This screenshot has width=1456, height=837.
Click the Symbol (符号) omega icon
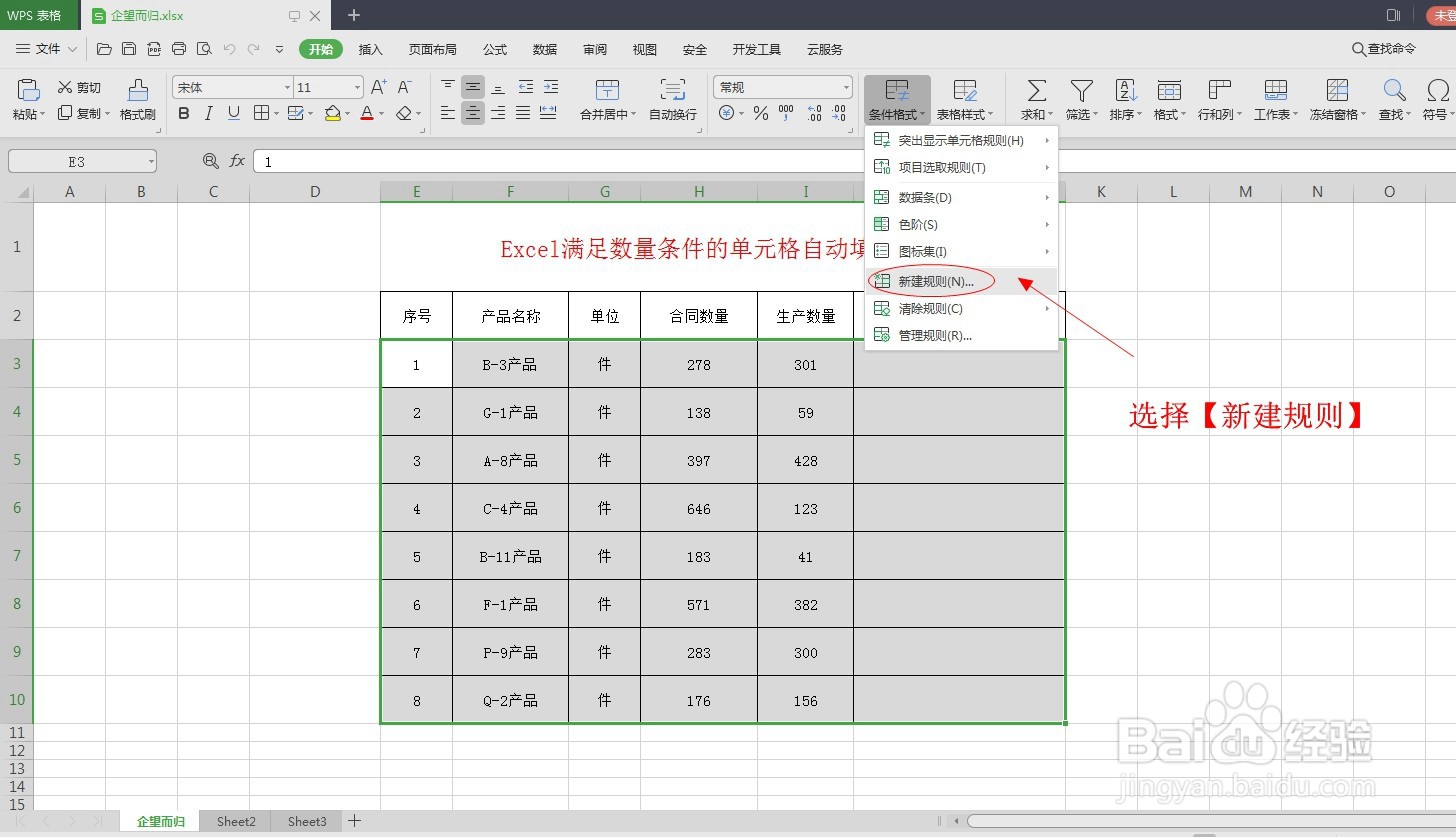click(x=1438, y=90)
